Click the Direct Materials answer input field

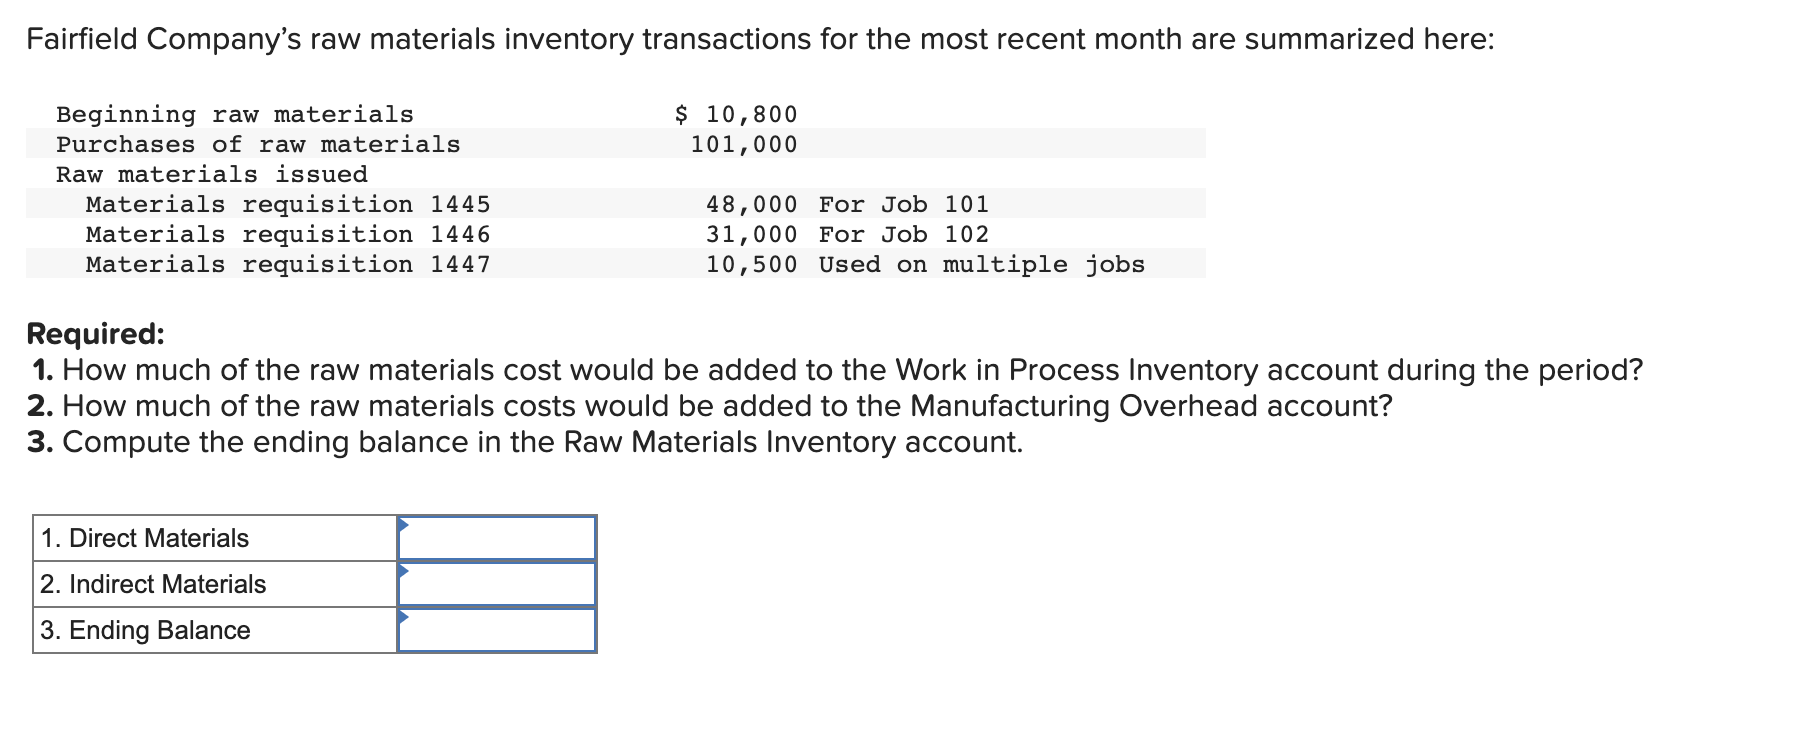(x=497, y=538)
